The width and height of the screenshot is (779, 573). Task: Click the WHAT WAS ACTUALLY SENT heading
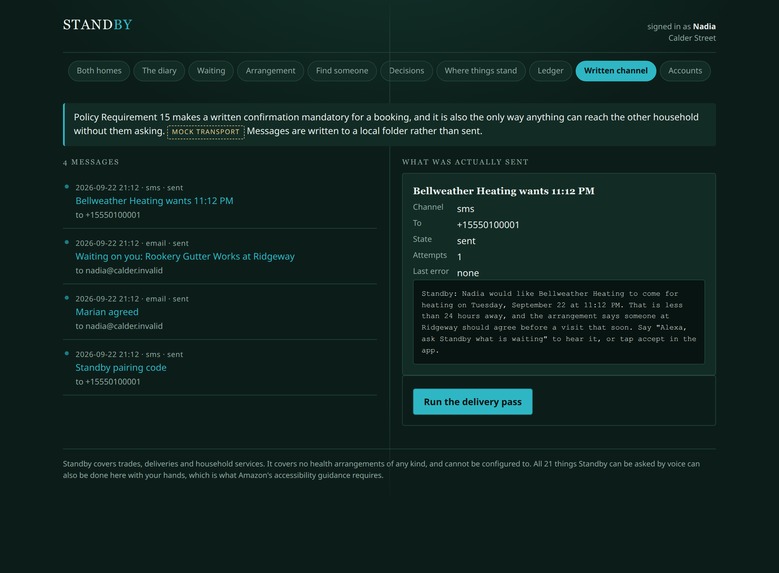tap(465, 162)
